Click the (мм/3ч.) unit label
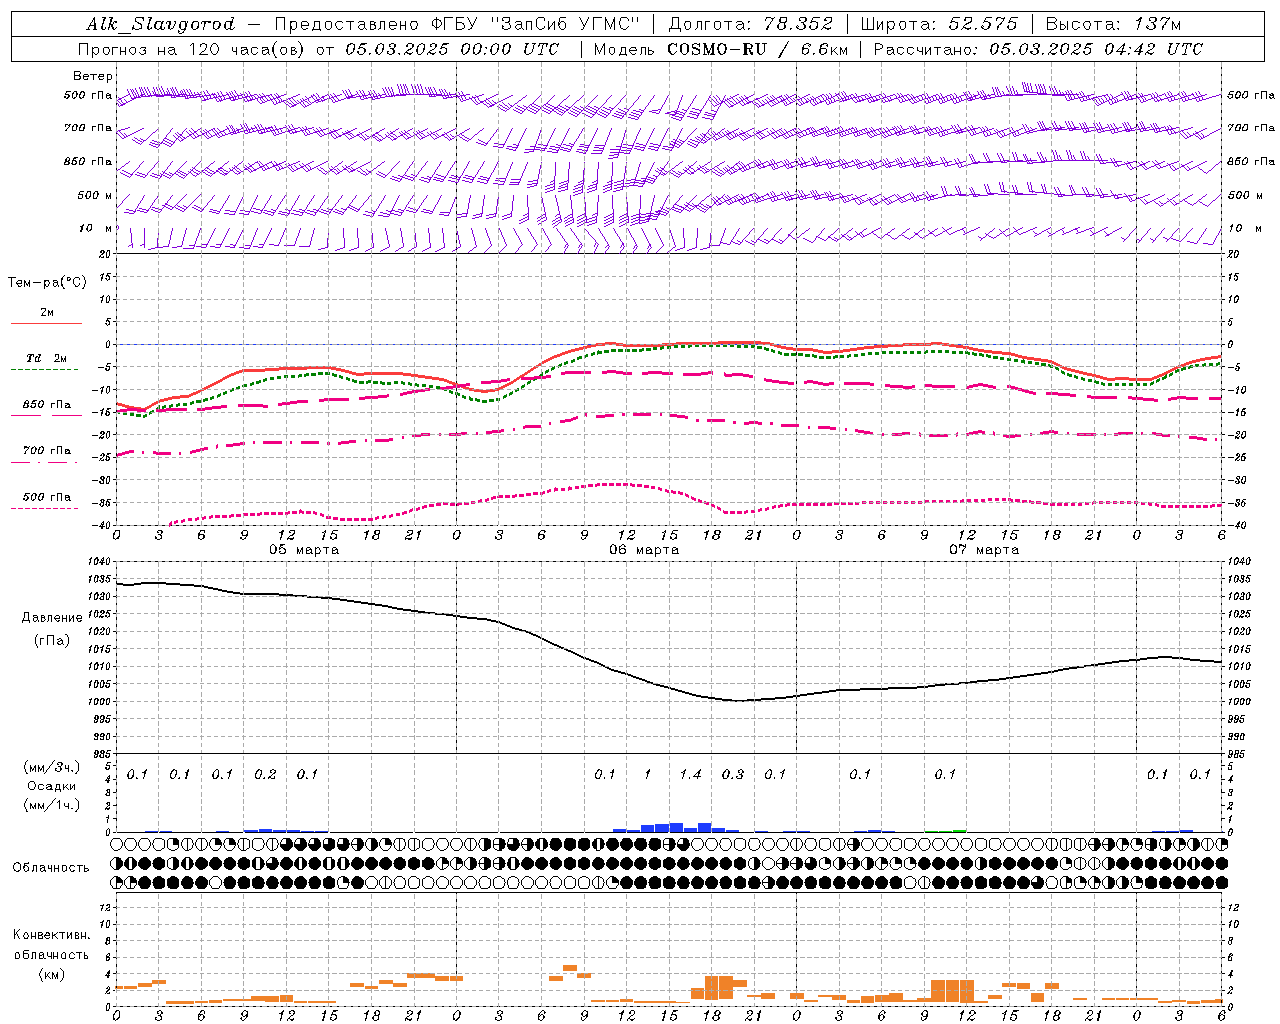The image size is (1280, 1024). pyautogui.click(x=52, y=767)
